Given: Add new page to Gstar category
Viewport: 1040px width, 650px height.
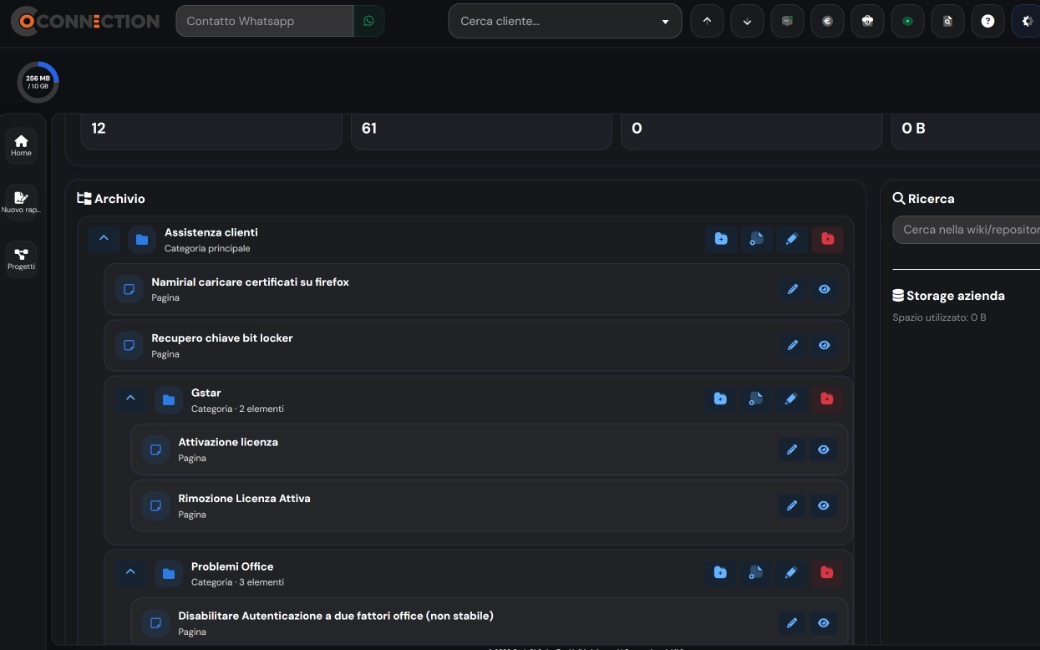Looking at the screenshot, I should pos(755,399).
